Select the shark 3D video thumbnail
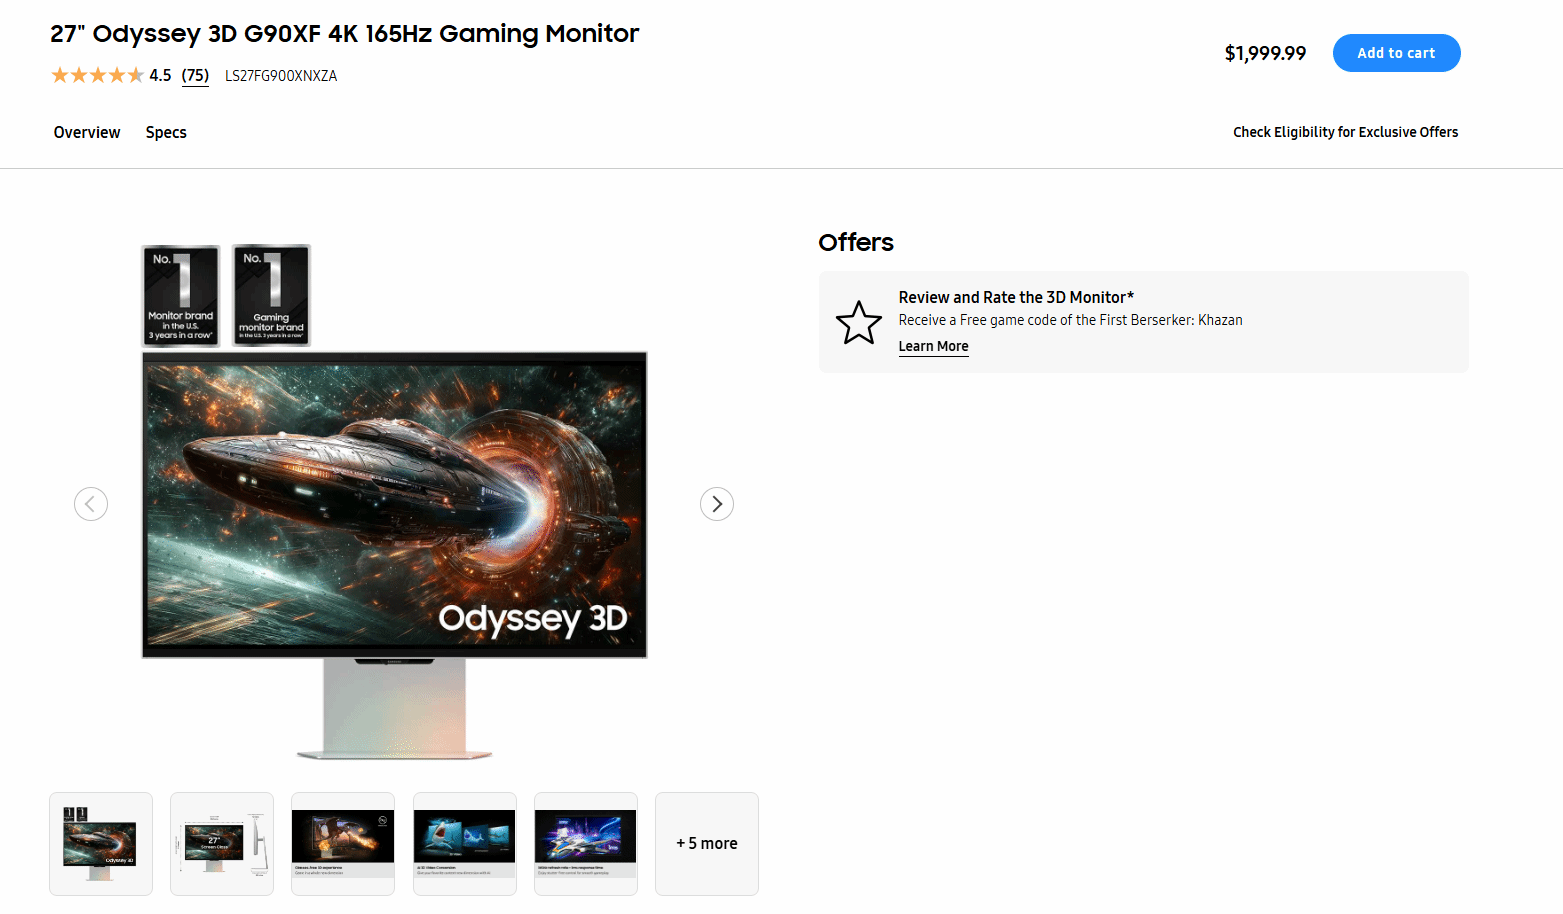1563x914 pixels. click(x=465, y=844)
